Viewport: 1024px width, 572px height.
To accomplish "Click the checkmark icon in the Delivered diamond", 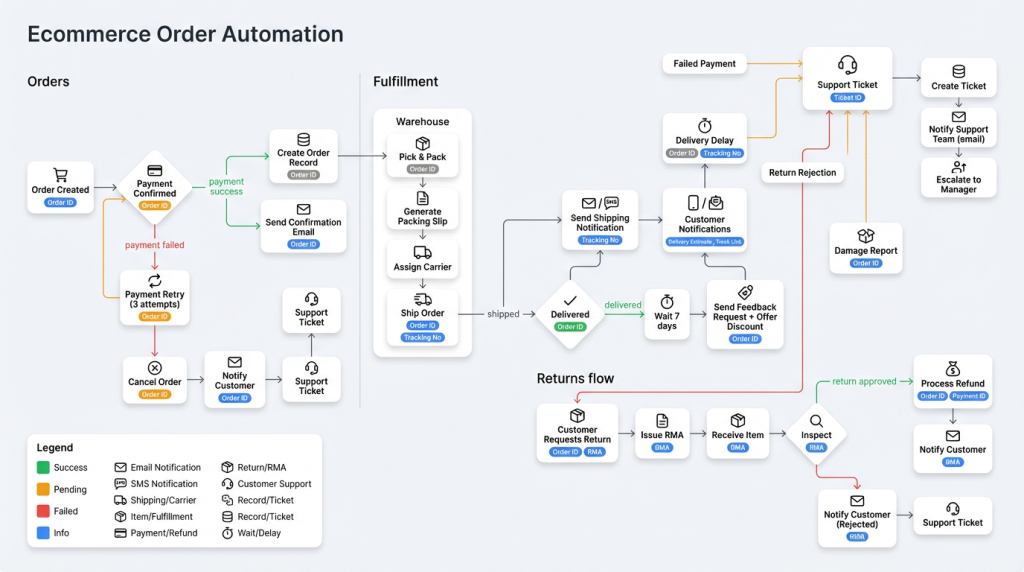I will coord(570,299).
